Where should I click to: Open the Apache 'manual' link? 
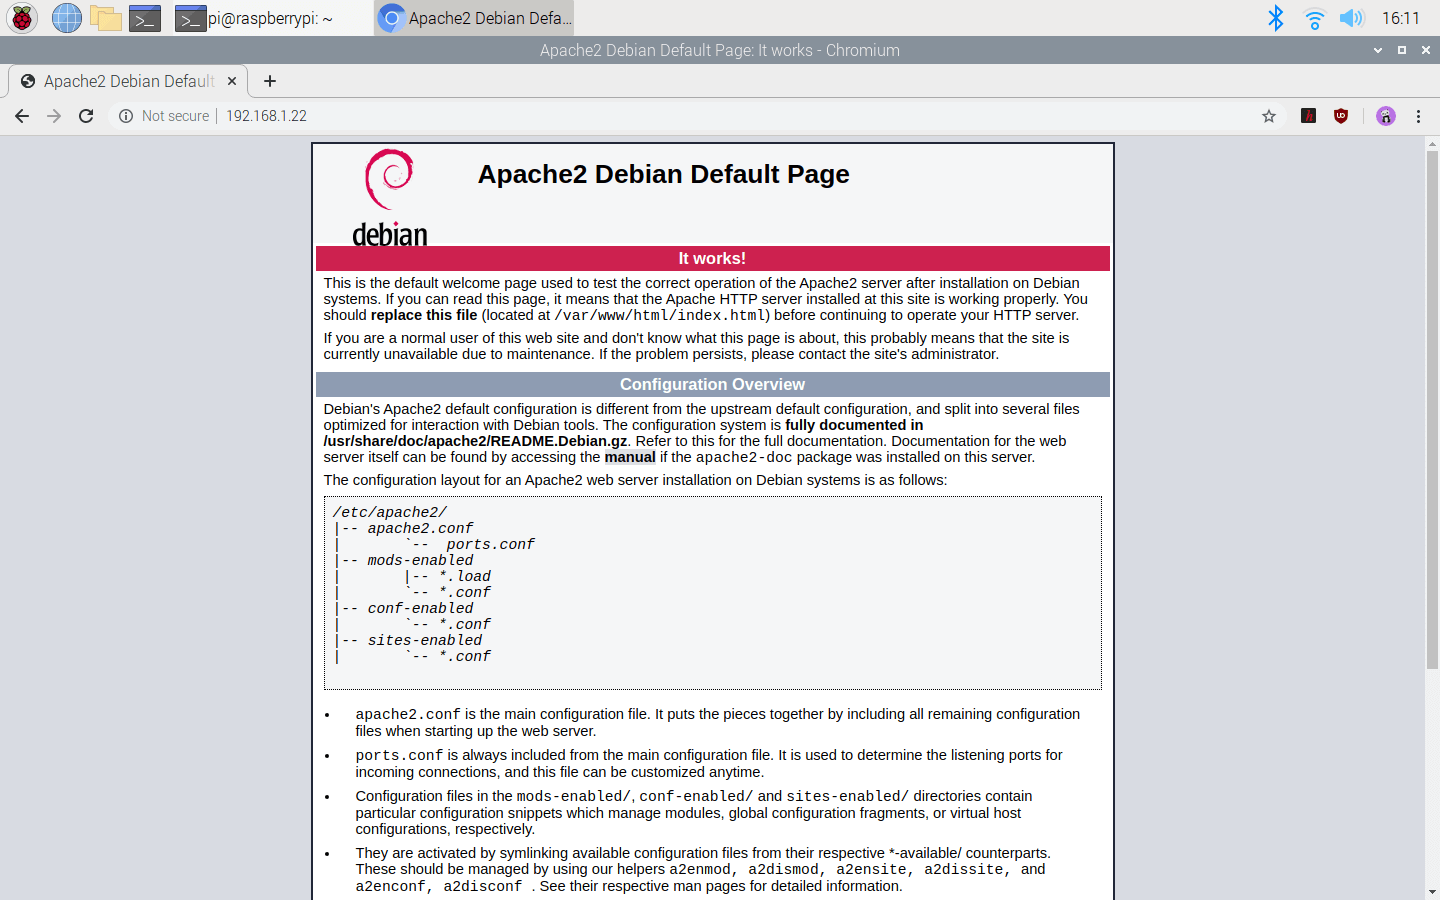pyautogui.click(x=630, y=456)
